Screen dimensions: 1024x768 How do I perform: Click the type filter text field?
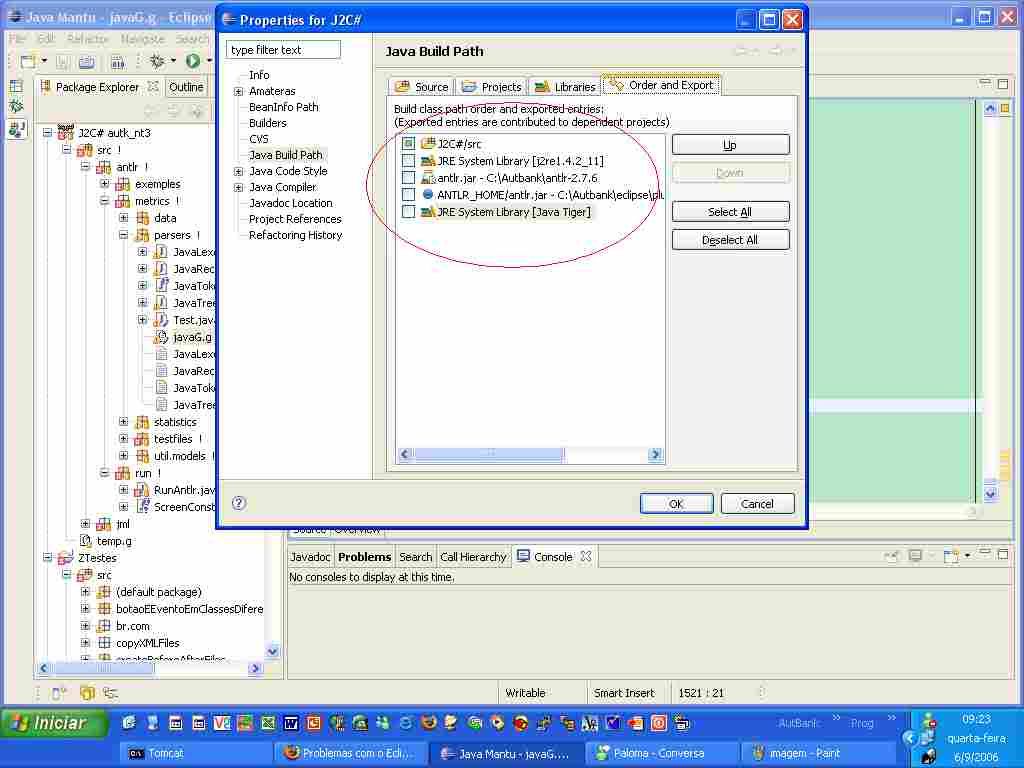pyautogui.click(x=283, y=50)
